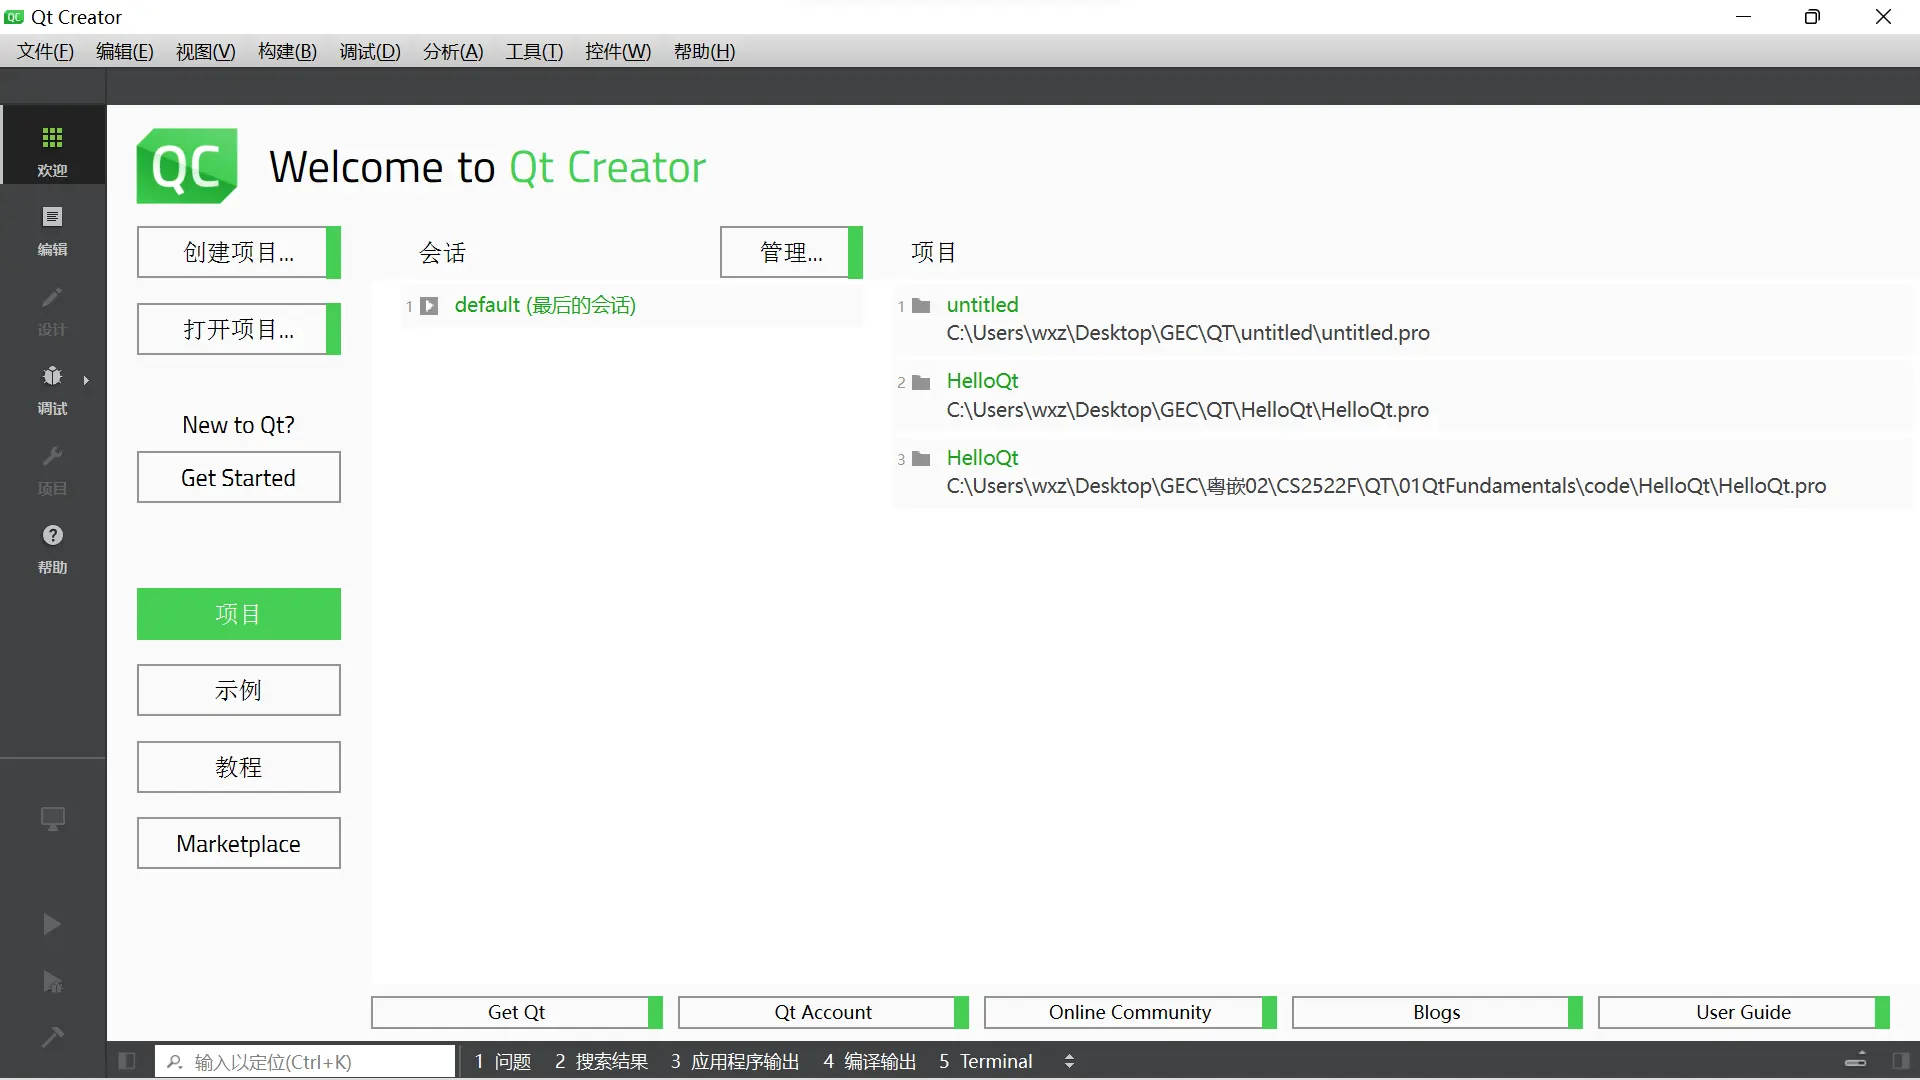Viewport: 1920px width, 1080px height.
Task: Select the Marketplace tab button
Action: tap(239, 843)
